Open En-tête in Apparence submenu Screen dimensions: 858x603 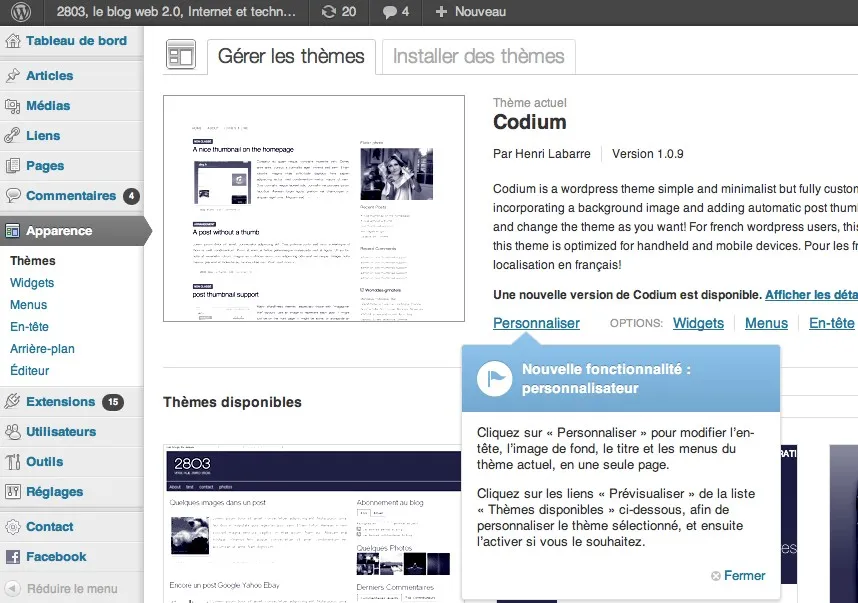coord(30,327)
